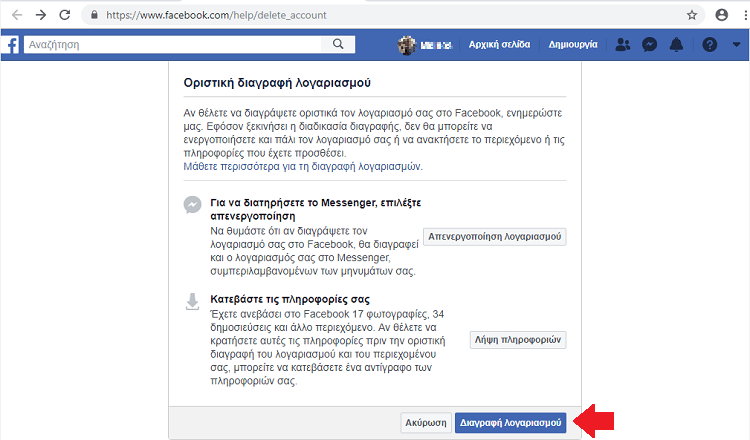This screenshot has width=750, height=440.
Task: Open Δημιουργία menu item
Action: 573,44
